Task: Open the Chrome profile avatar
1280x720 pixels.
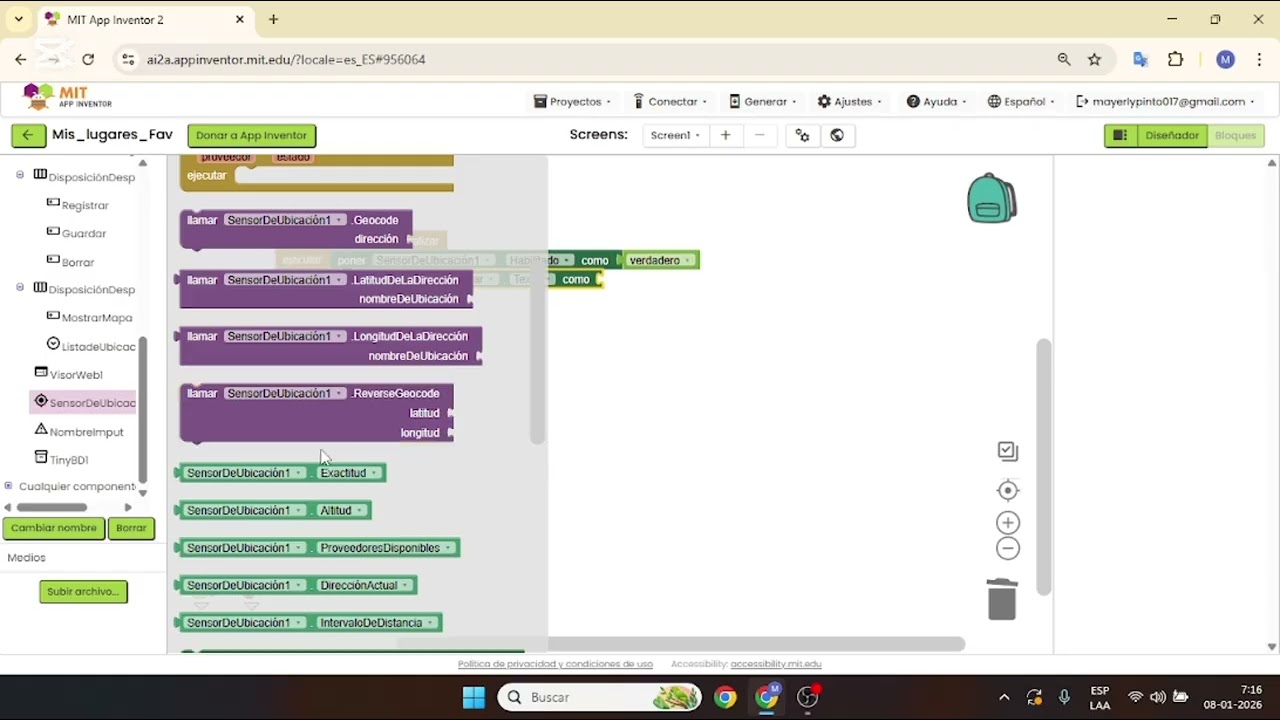Action: point(1225,59)
